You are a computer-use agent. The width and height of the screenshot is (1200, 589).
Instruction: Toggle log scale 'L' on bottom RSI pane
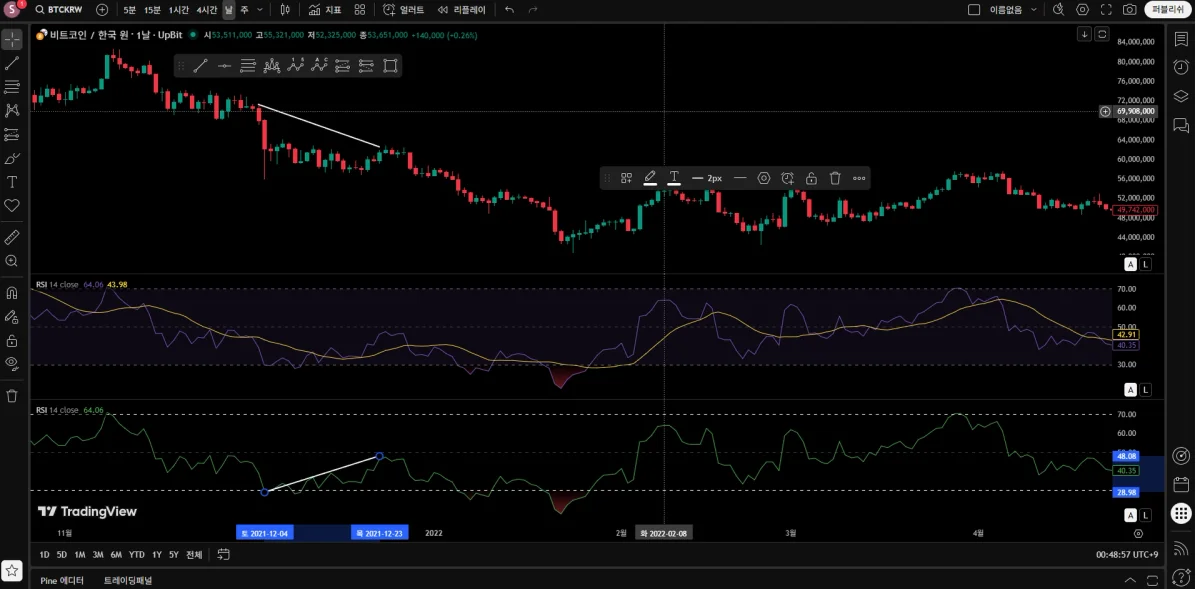point(1145,516)
